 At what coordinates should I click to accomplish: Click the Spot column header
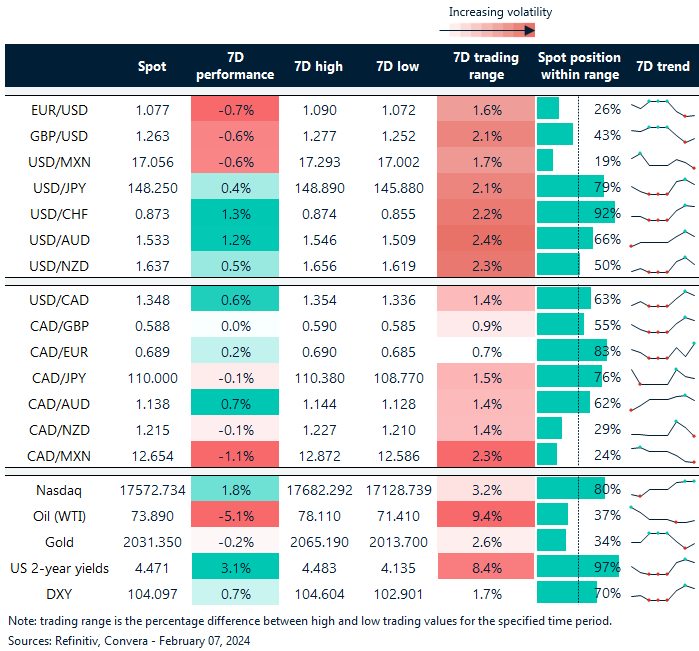[x=152, y=66]
